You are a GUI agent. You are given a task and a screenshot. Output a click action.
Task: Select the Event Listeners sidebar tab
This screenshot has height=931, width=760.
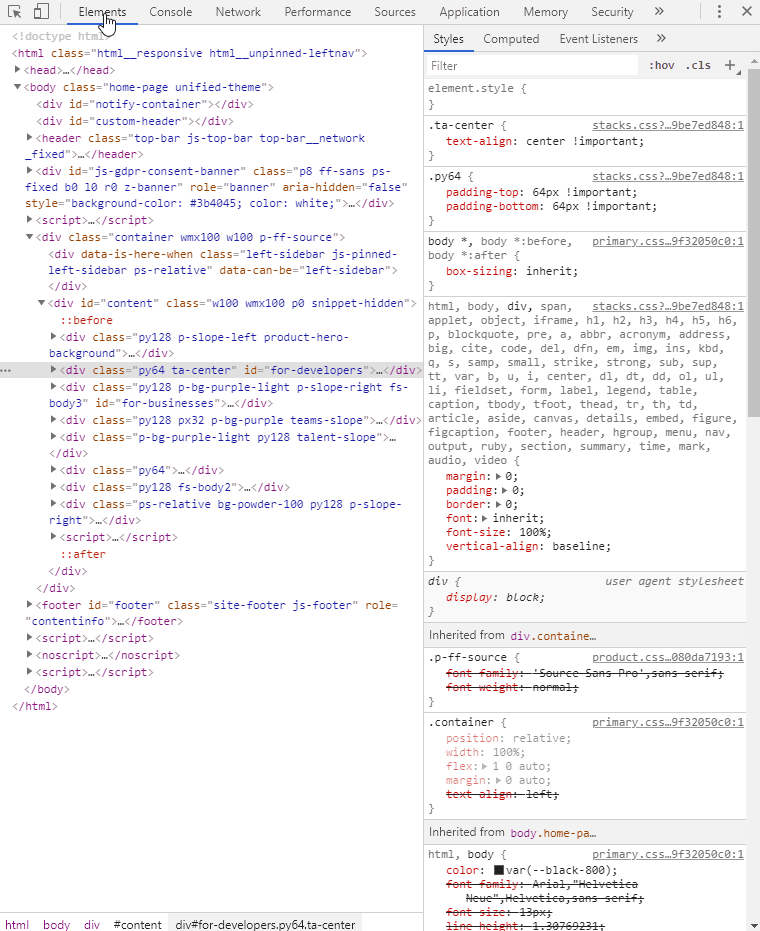click(x=598, y=39)
